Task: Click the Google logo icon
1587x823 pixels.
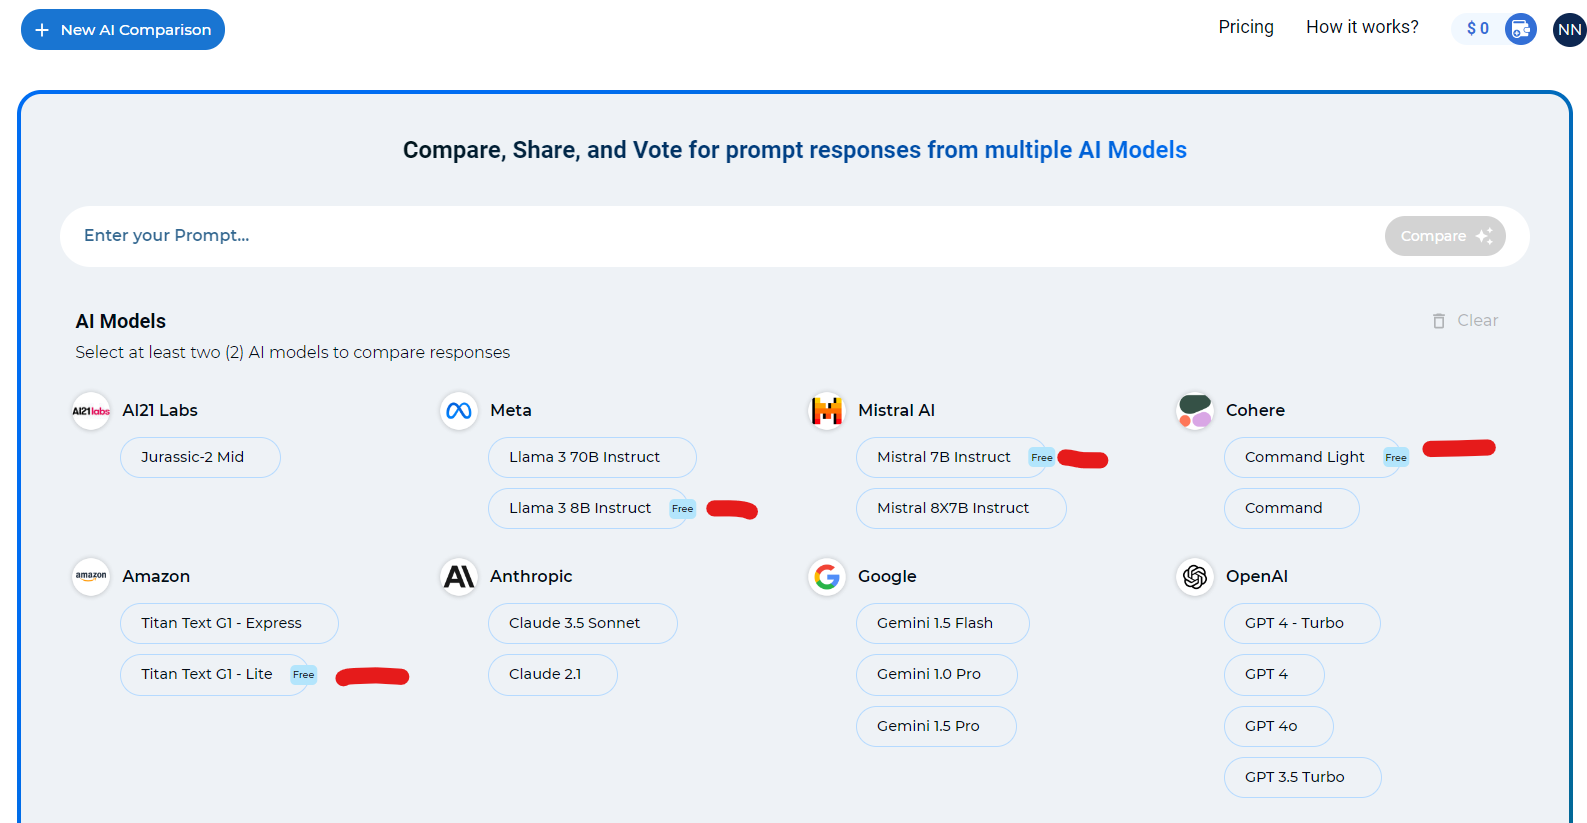Action: [827, 577]
